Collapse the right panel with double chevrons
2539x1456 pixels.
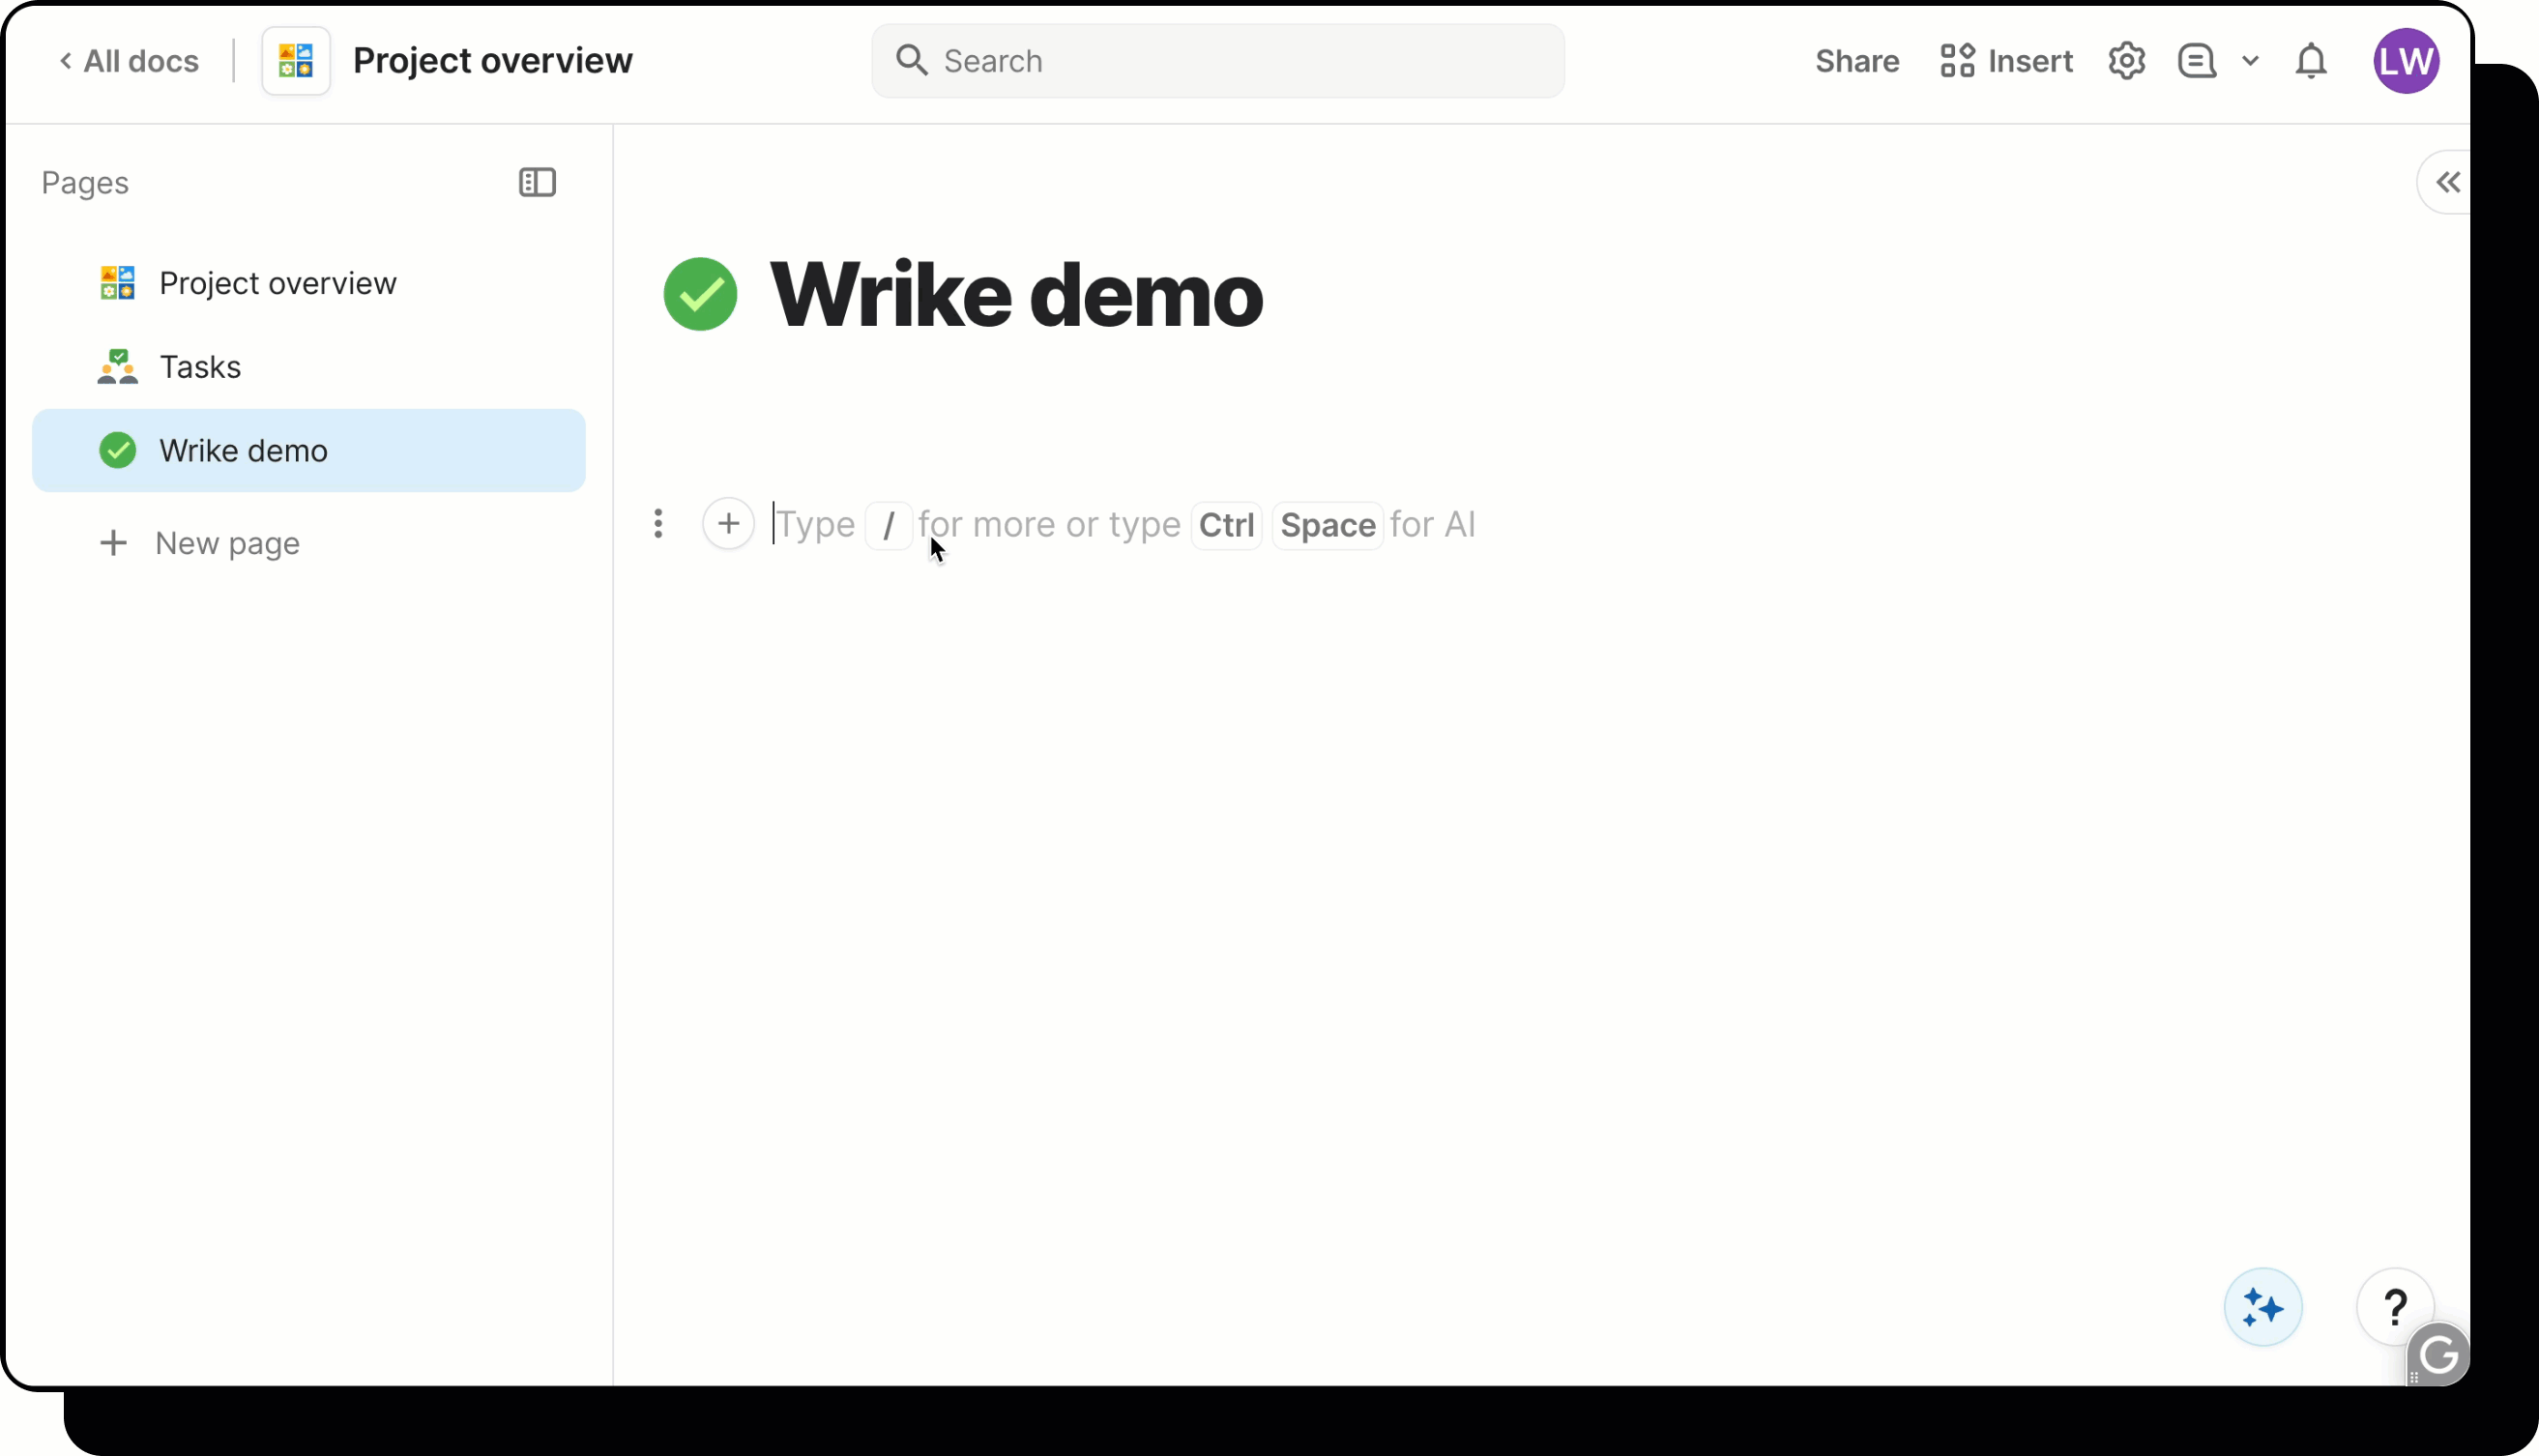(2447, 182)
